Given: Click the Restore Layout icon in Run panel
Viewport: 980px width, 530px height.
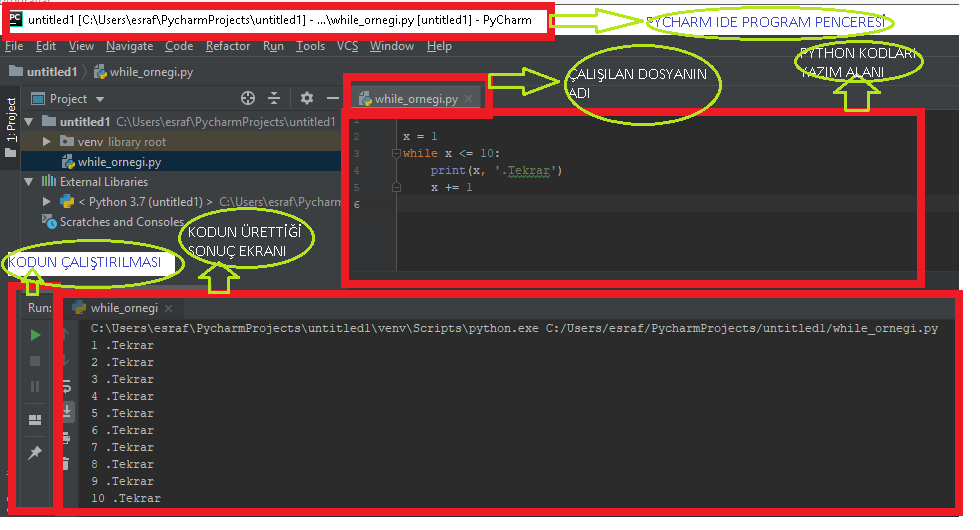Looking at the screenshot, I should pos(35,419).
